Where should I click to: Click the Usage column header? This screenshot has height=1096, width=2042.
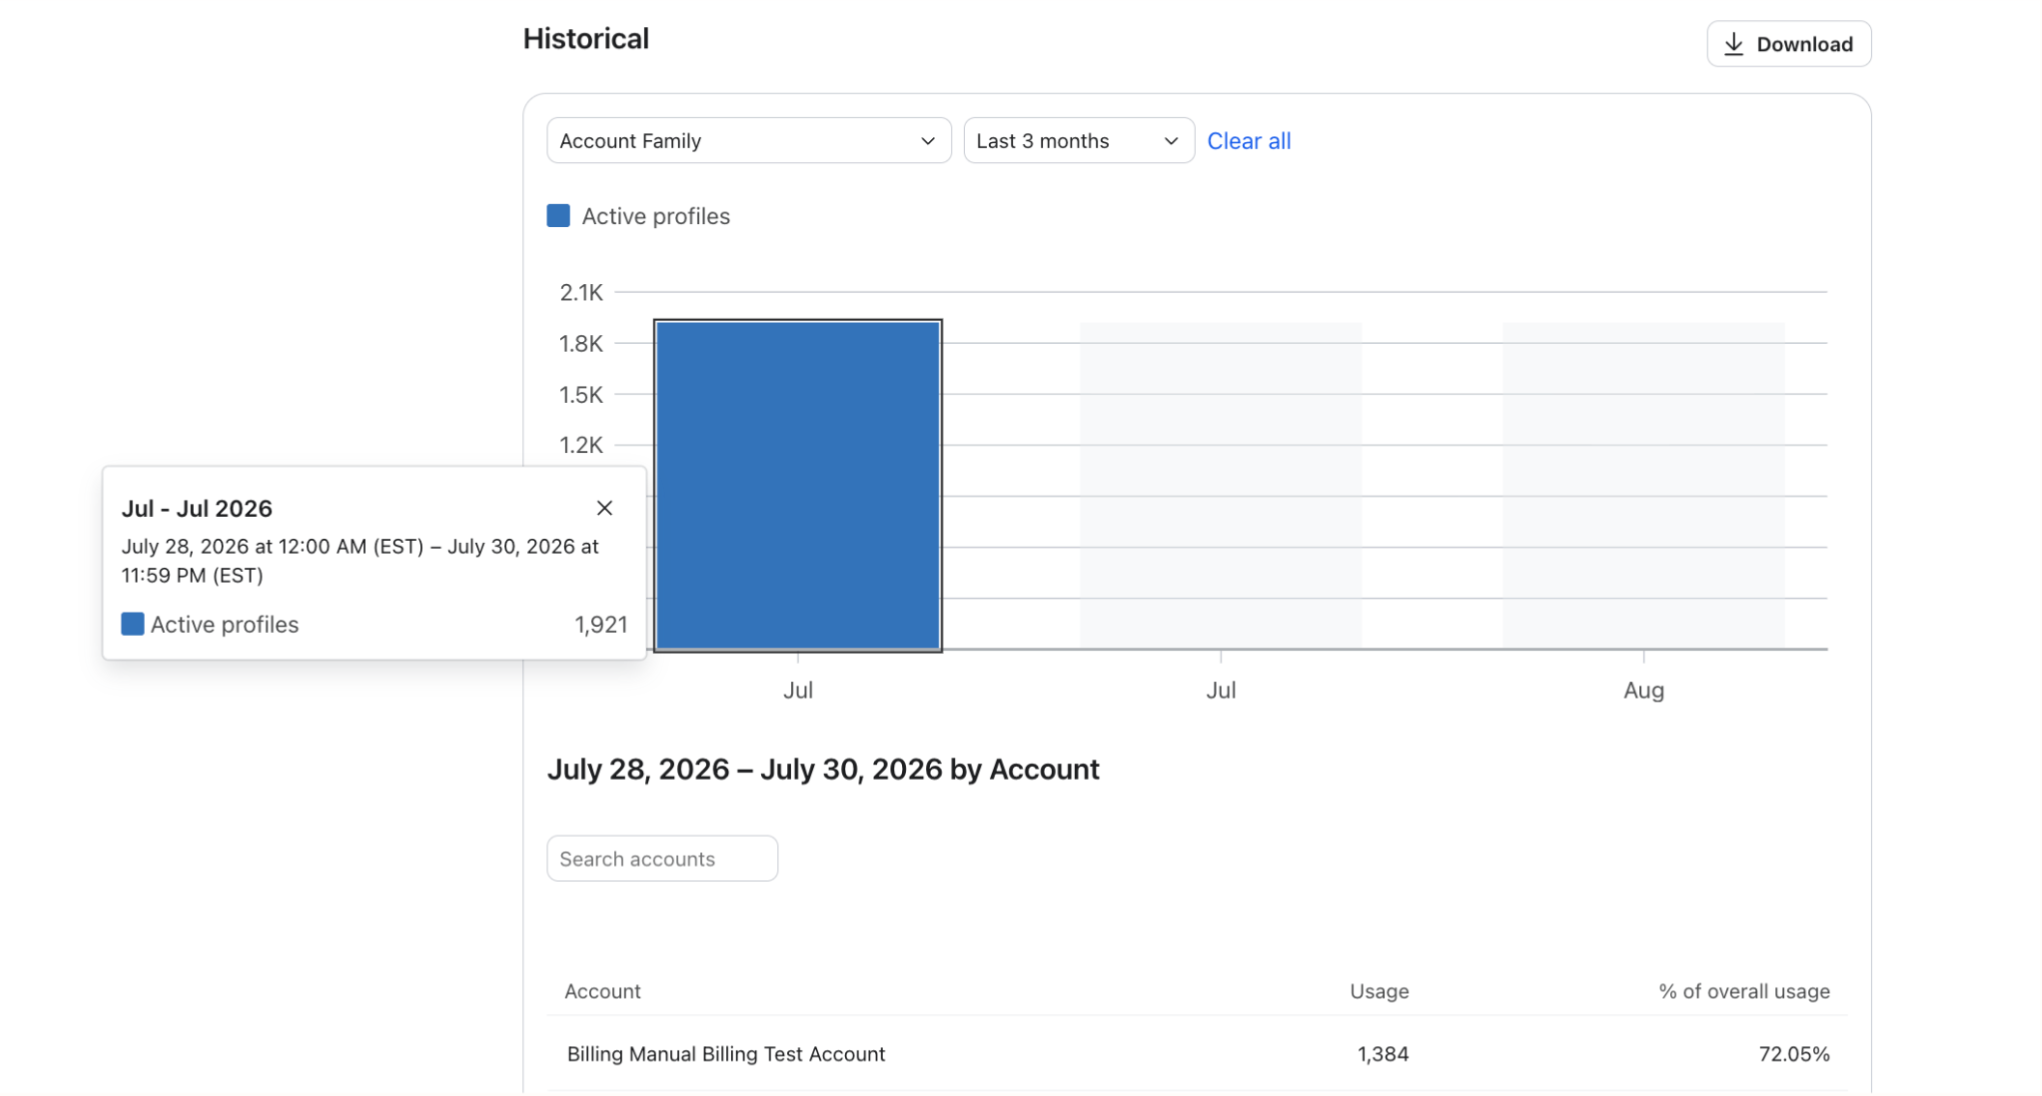pyautogui.click(x=1379, y=991)
